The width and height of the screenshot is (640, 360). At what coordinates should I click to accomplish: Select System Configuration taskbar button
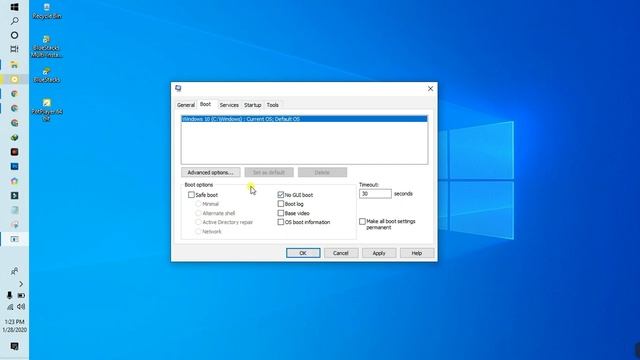coord(14,239)
